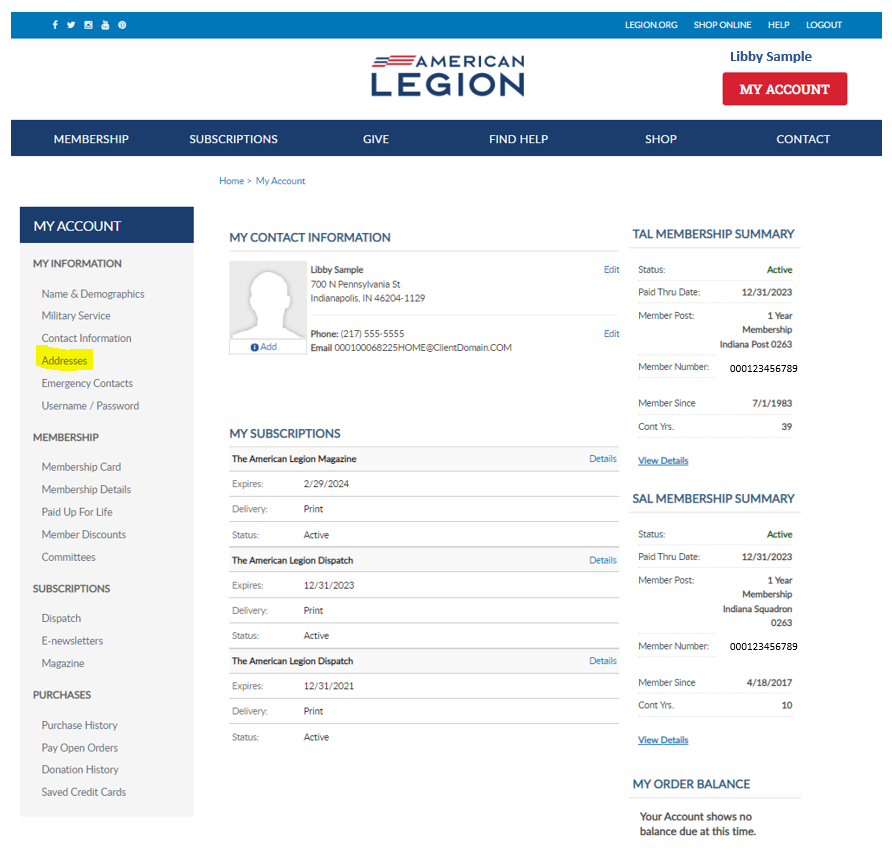Click the red MY ACCOUNT button
The width and height of the screenshot is (892, 860).
784,89
